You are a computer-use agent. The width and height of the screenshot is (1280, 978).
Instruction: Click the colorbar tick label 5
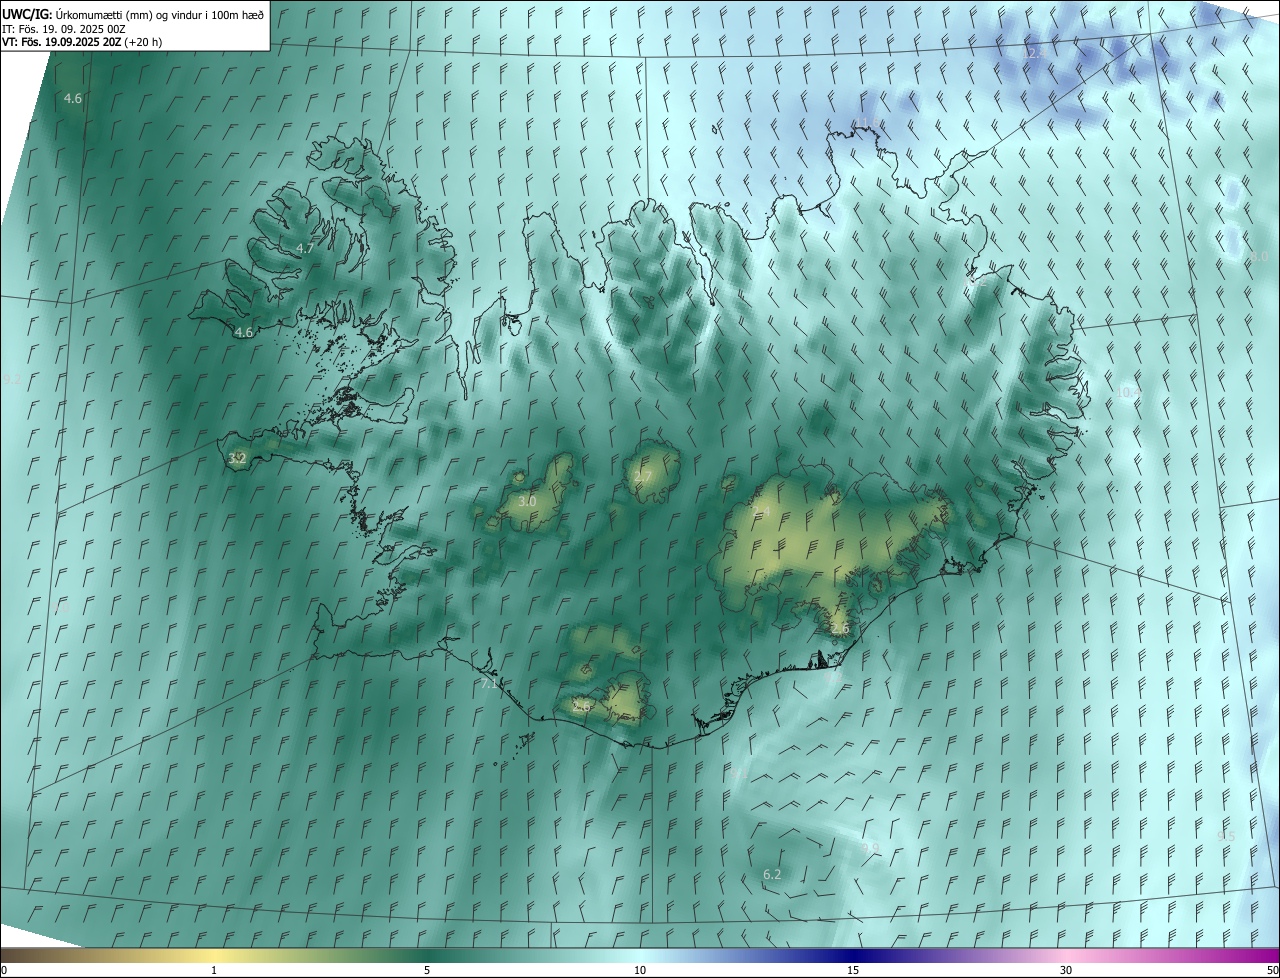pyautogui.click(x=427, y=970)
